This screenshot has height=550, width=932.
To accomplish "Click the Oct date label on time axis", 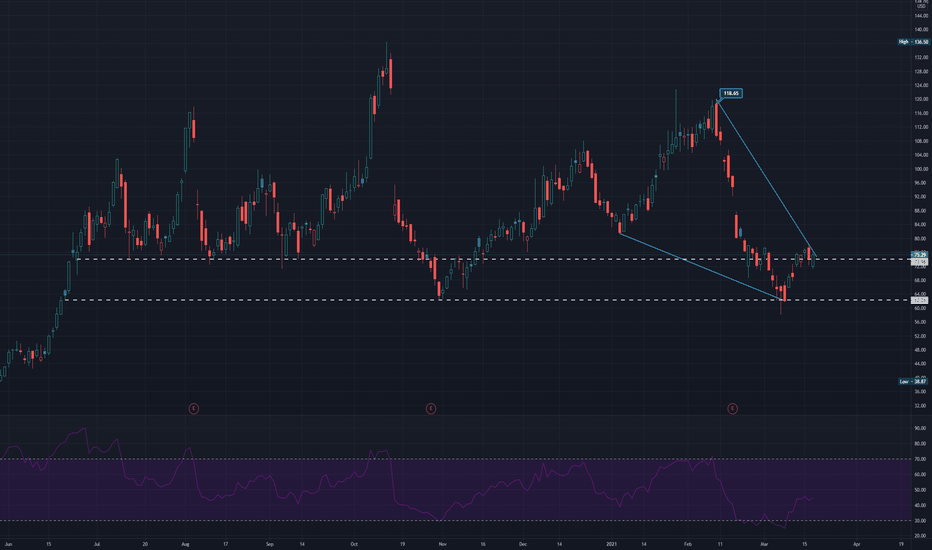I will coord(354,544).
